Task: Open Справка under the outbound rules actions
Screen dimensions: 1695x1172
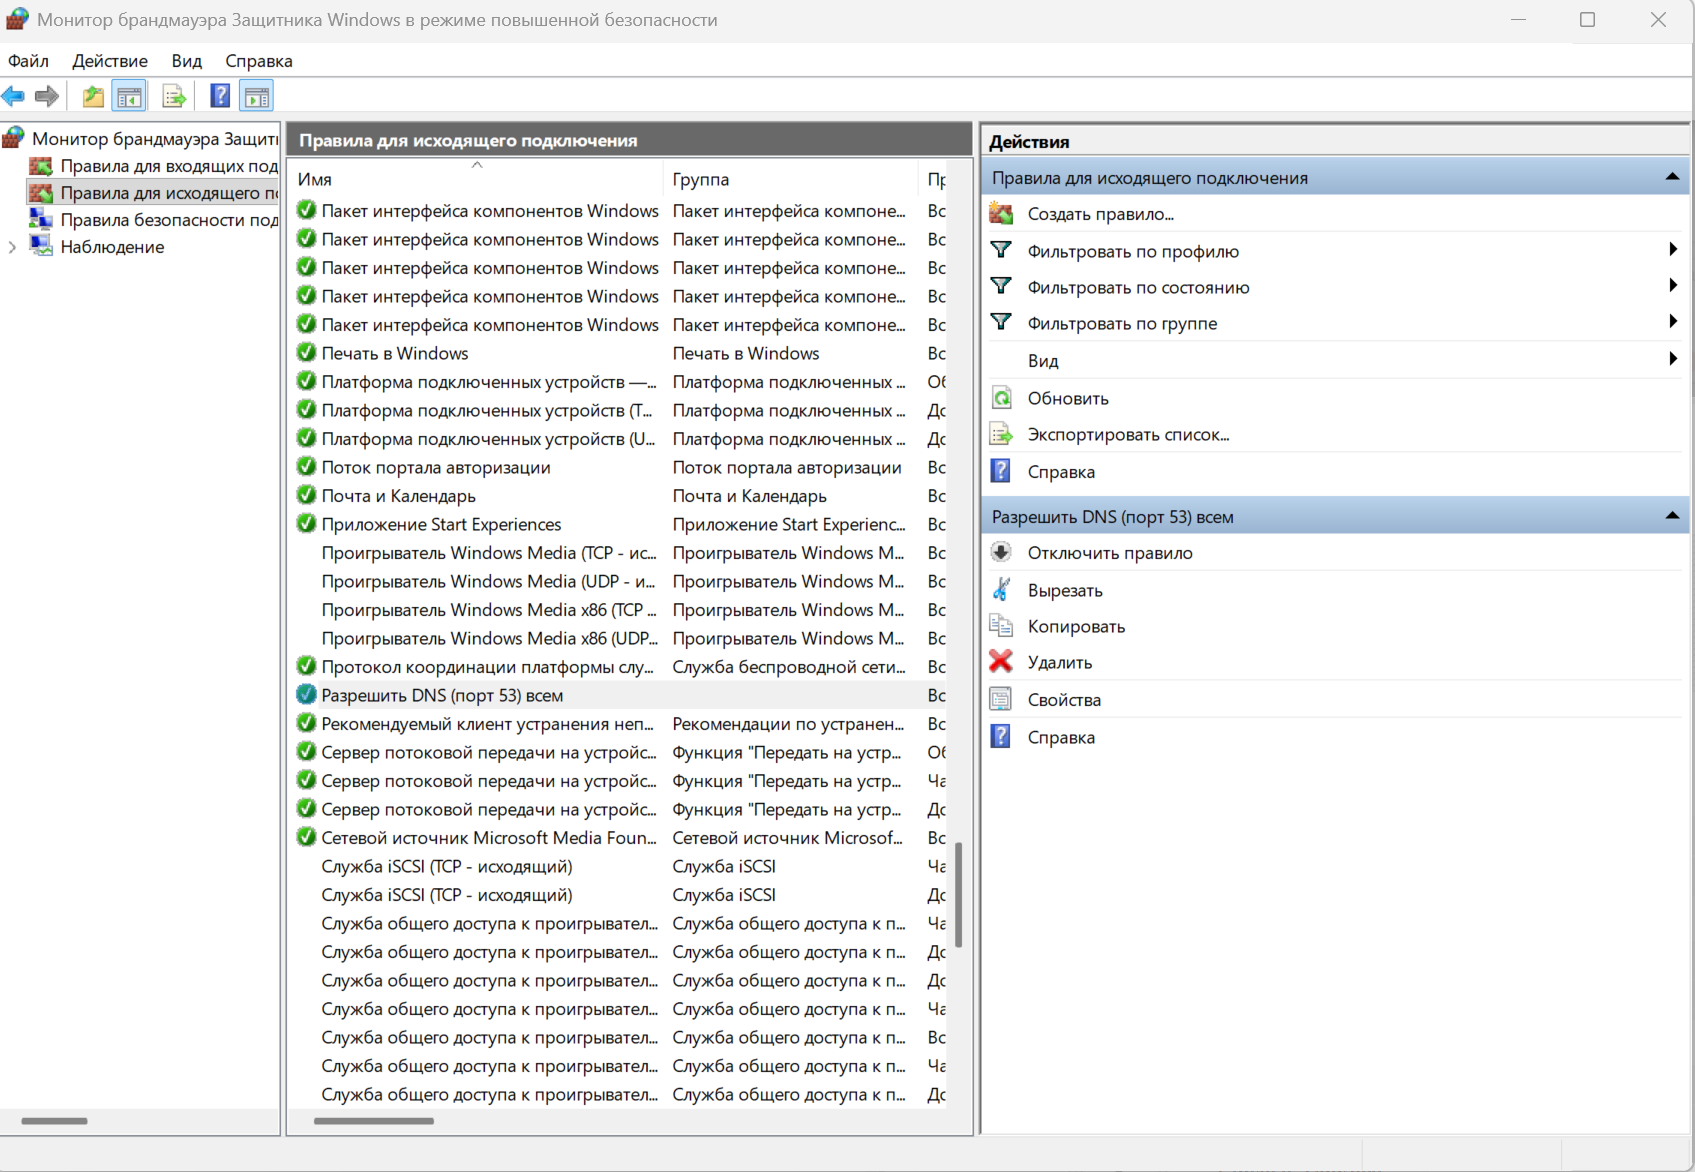Action: tap(1061, 472)
